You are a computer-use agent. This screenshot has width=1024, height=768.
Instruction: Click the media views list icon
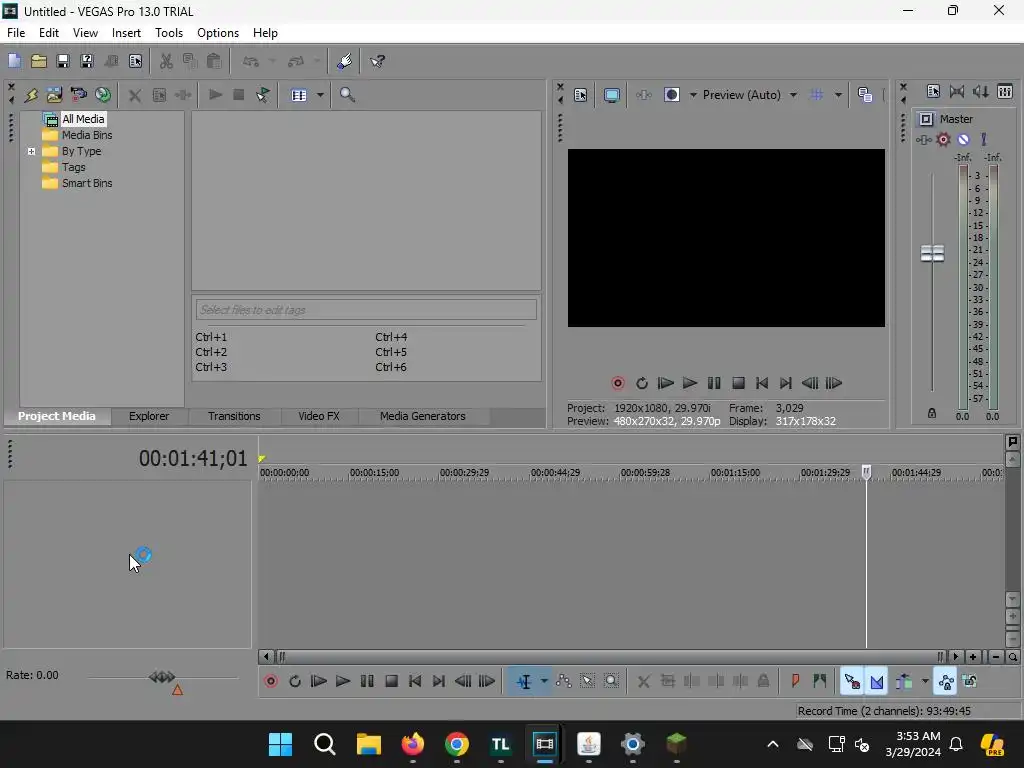299,95
